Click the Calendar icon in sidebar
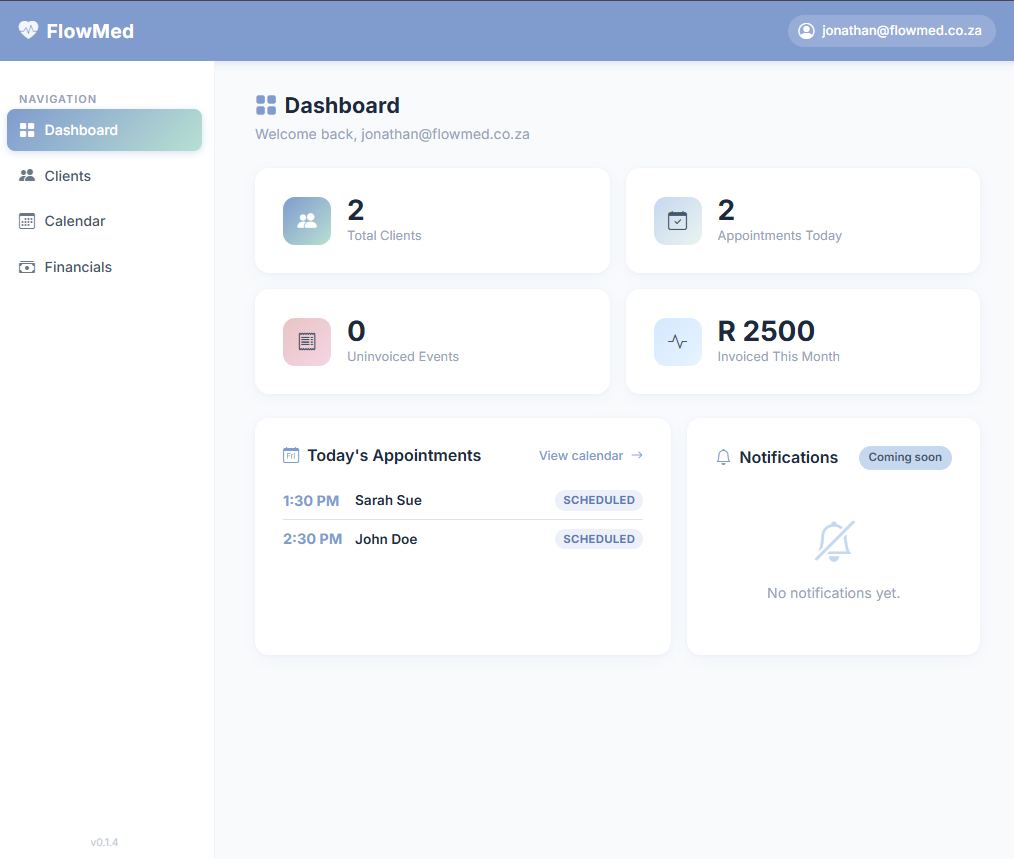The image size is (1014, 859). click(x=27, y=221)
